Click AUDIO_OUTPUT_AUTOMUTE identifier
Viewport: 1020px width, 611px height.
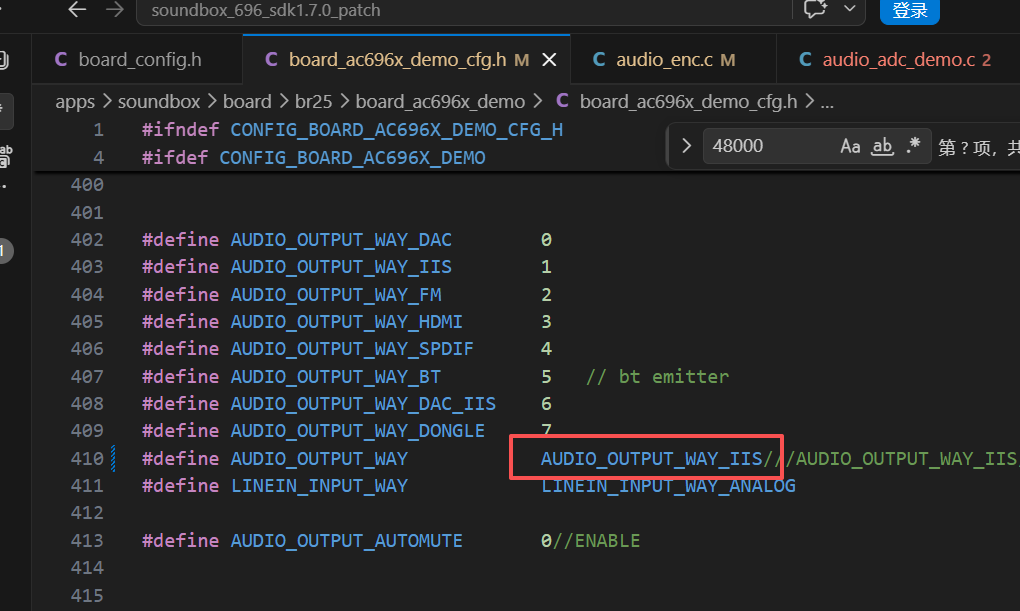(x=347, y=541)
